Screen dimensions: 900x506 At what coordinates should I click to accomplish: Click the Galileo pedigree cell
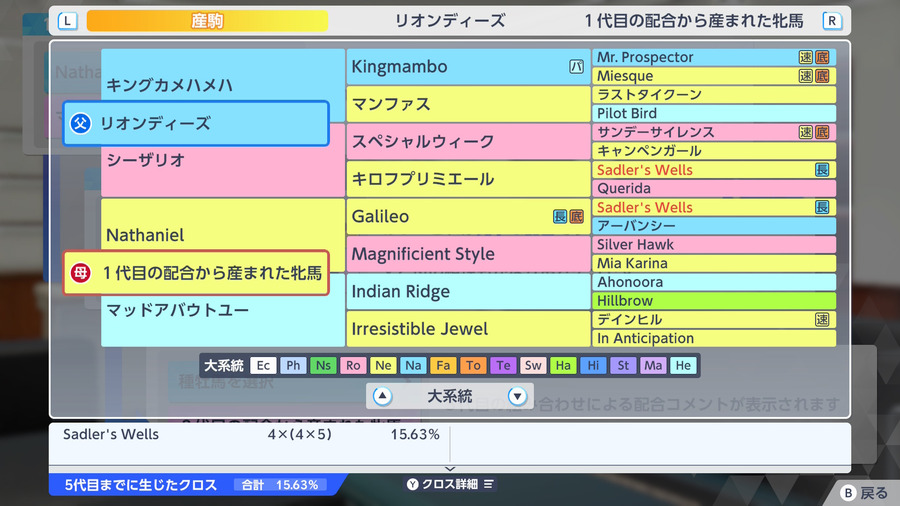click(468, 216)
